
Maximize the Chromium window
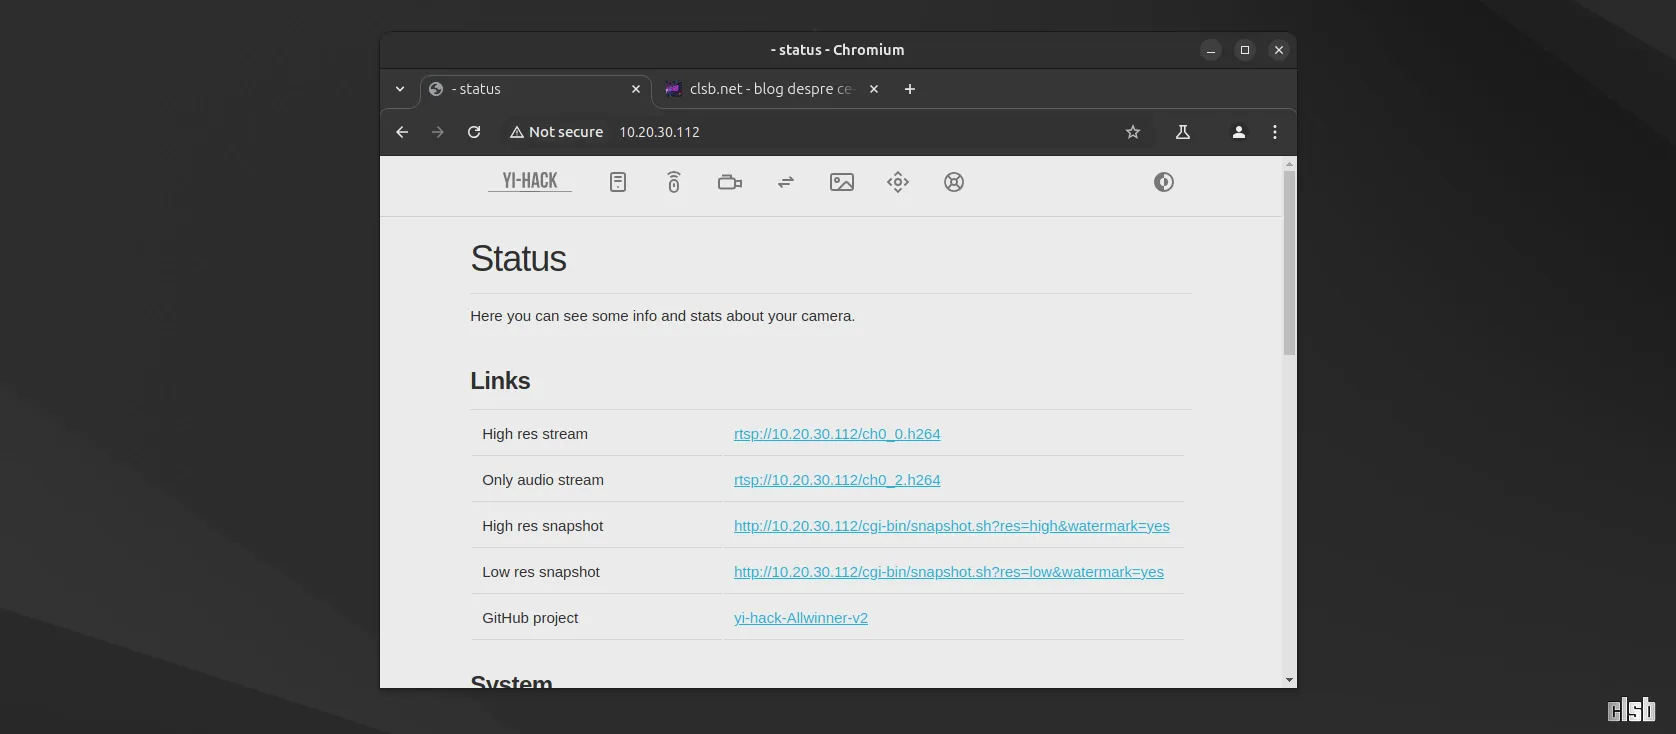click(1245, 50)
